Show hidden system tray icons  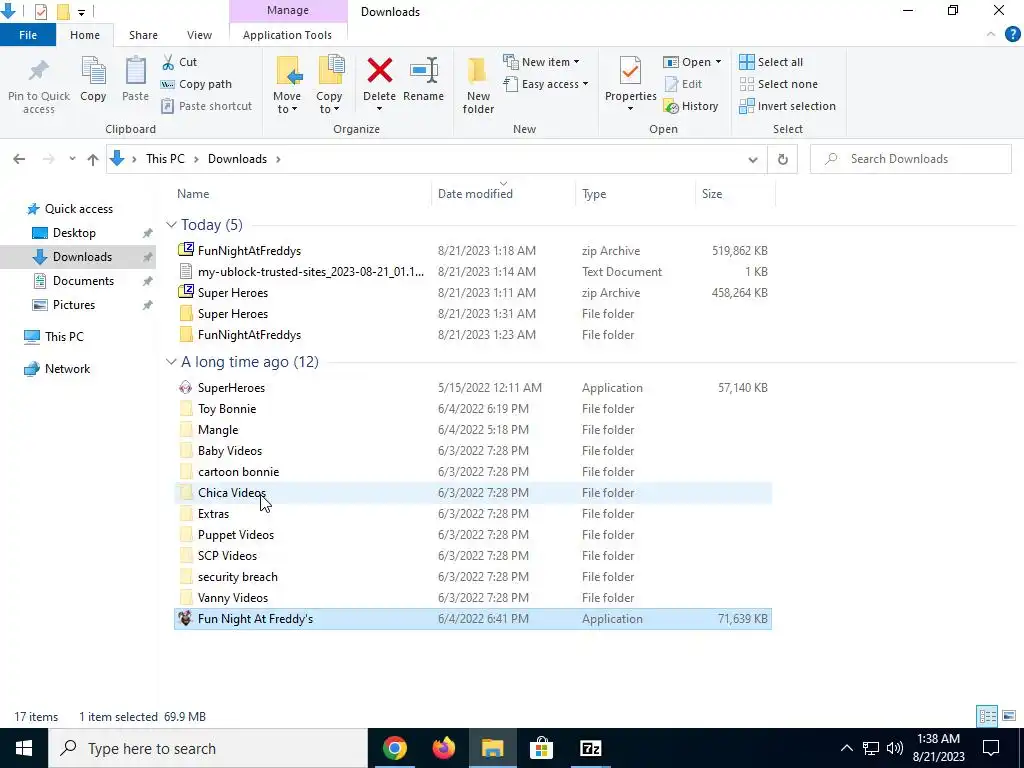[846, 748]
